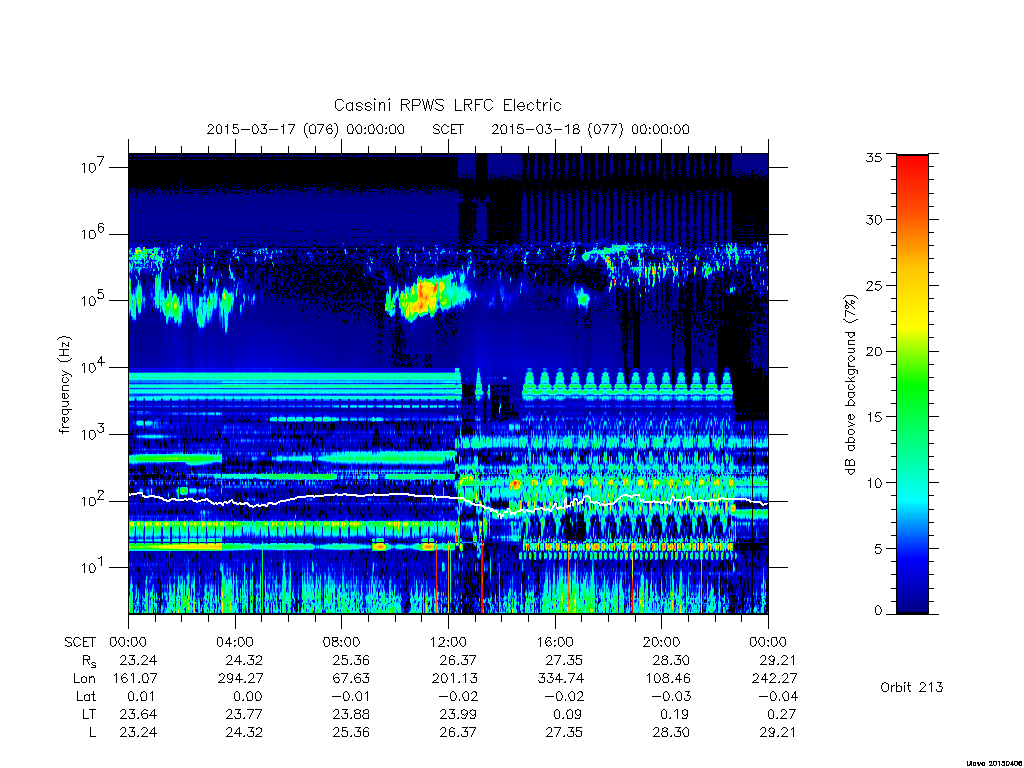The width and height of the screenshot is (1024, 768).
Task: Click the 0 tick label on color bar
Action: (x=877, y=610)
